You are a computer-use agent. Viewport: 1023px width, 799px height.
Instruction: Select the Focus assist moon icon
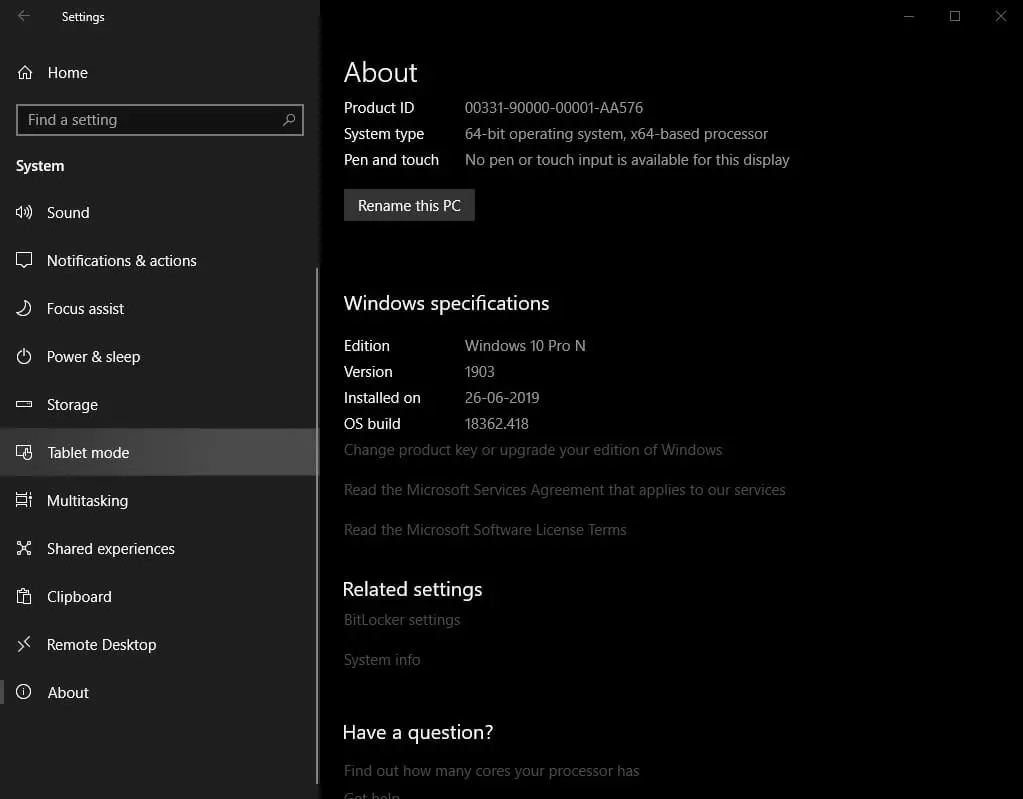(25, 308)
